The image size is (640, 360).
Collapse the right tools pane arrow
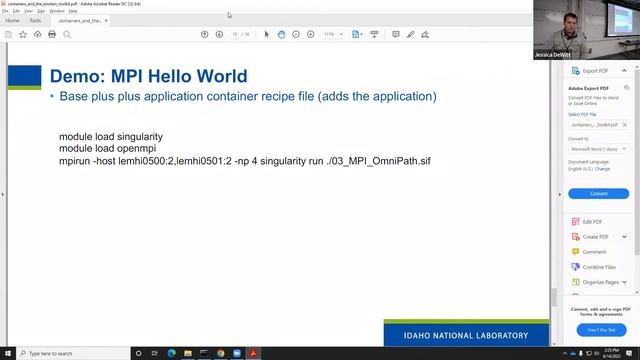(560, 194)
